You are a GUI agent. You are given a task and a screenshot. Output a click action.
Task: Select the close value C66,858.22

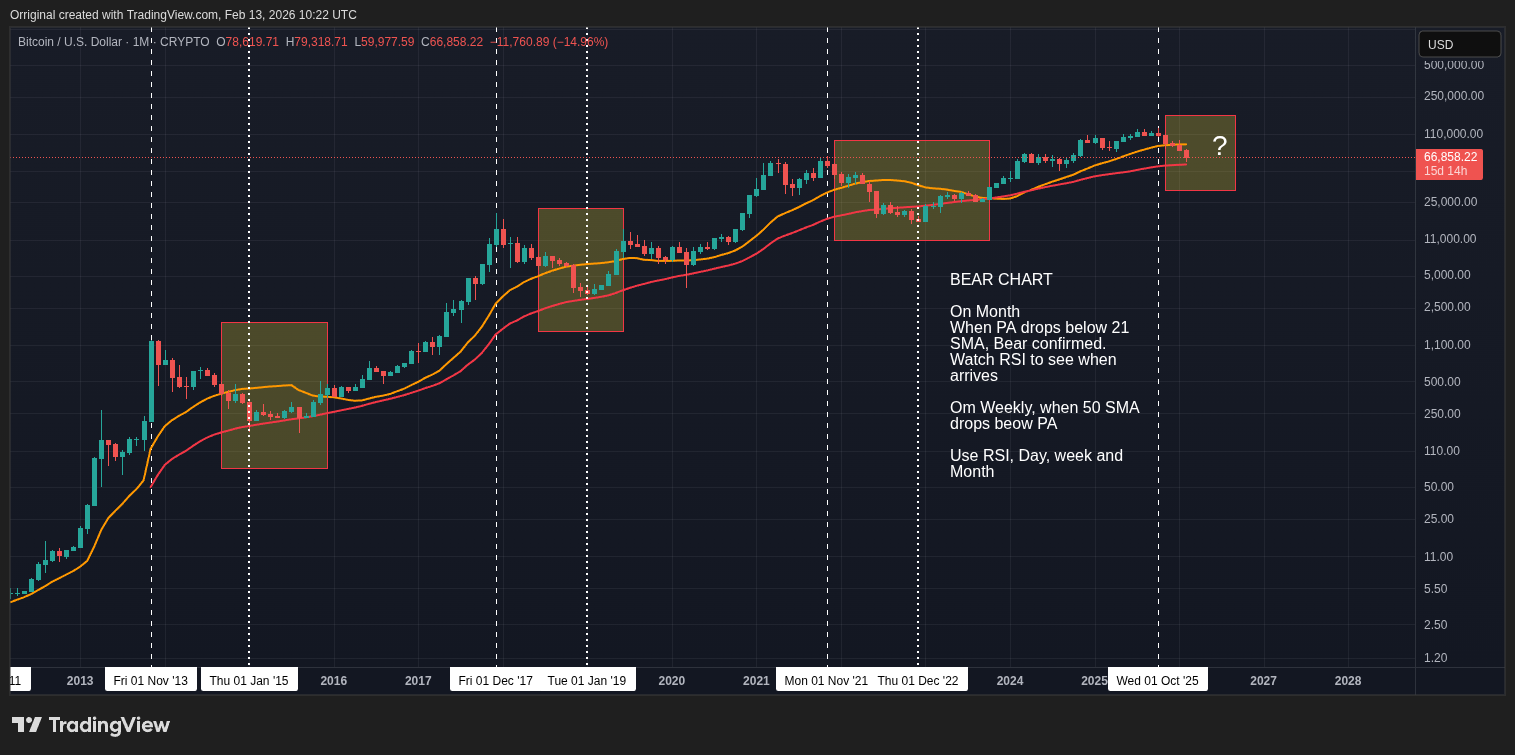(452, 42)
